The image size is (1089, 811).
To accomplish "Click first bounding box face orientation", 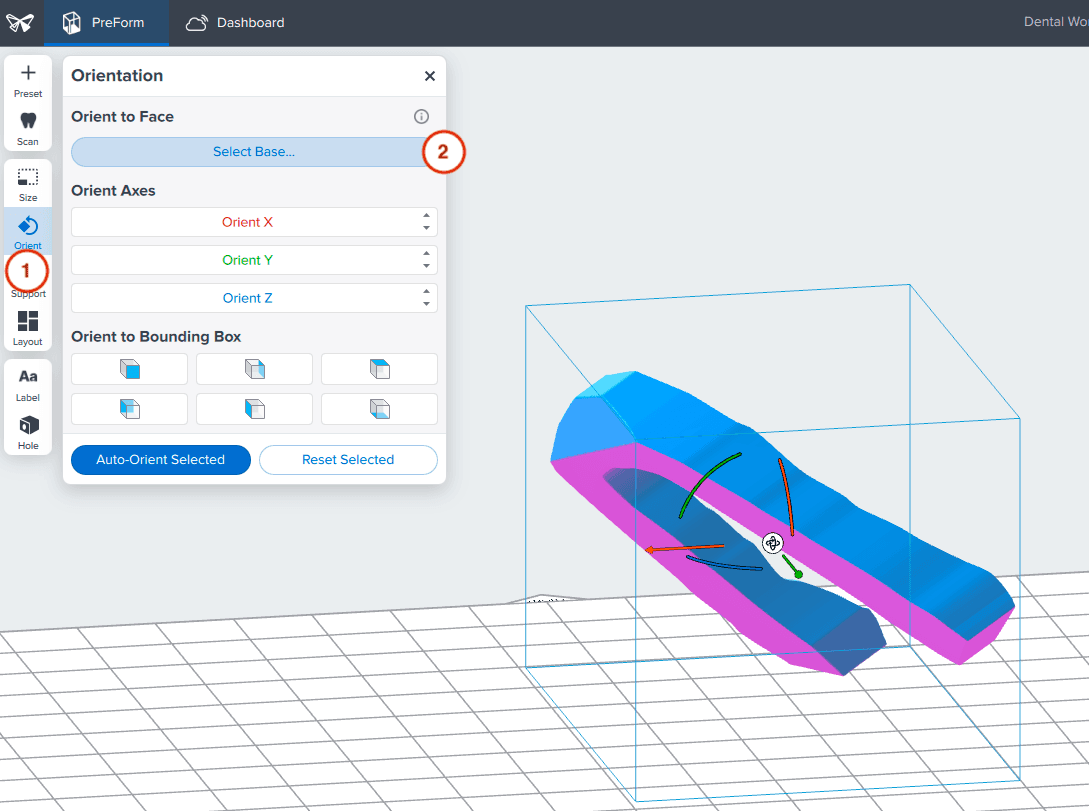I will click(x=129, y=369).
